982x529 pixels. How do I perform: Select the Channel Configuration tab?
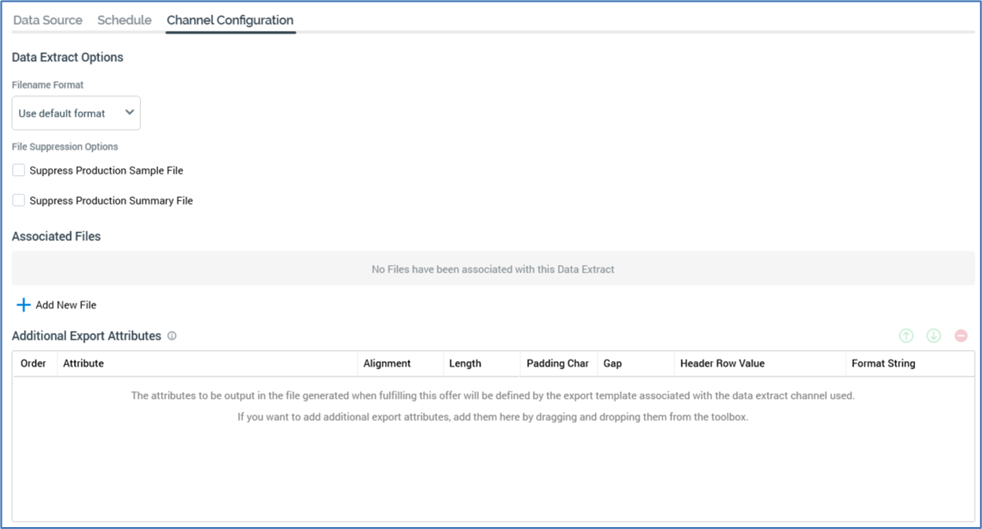pyautogui.click(x=230, y=20)
